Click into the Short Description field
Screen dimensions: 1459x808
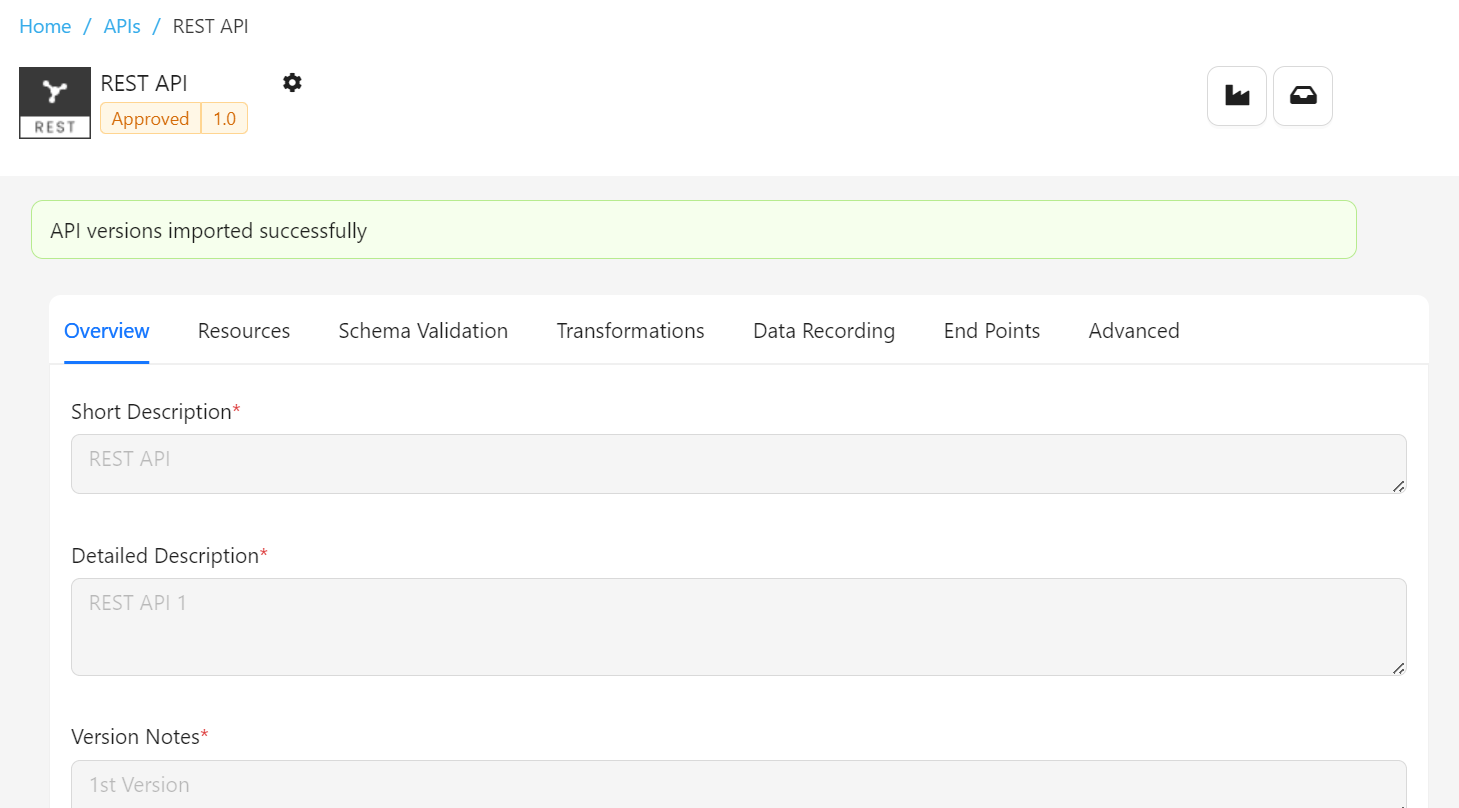point(738,464)
